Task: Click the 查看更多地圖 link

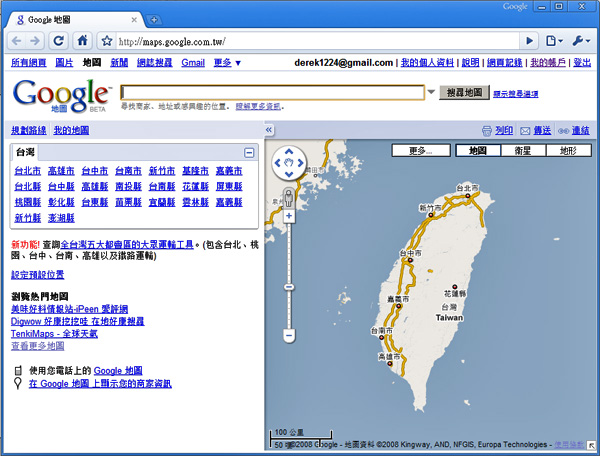Action: click(38, 346)
